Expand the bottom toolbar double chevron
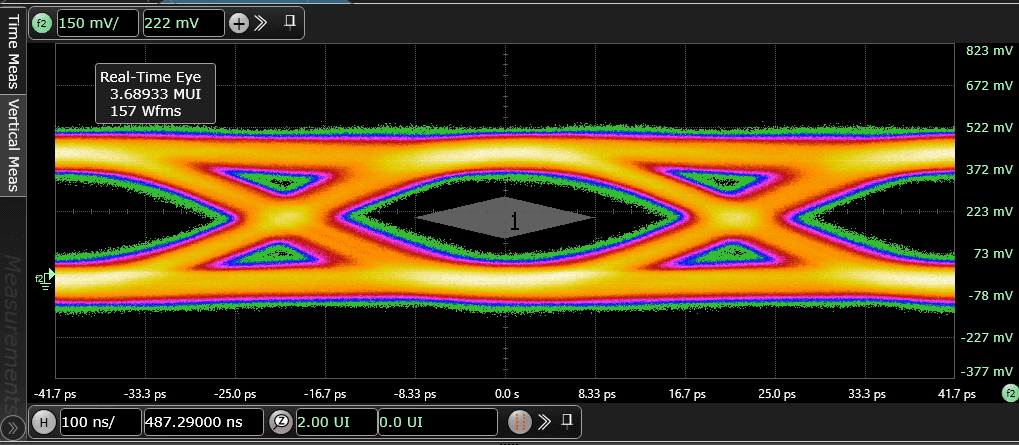 coord(545,421)
